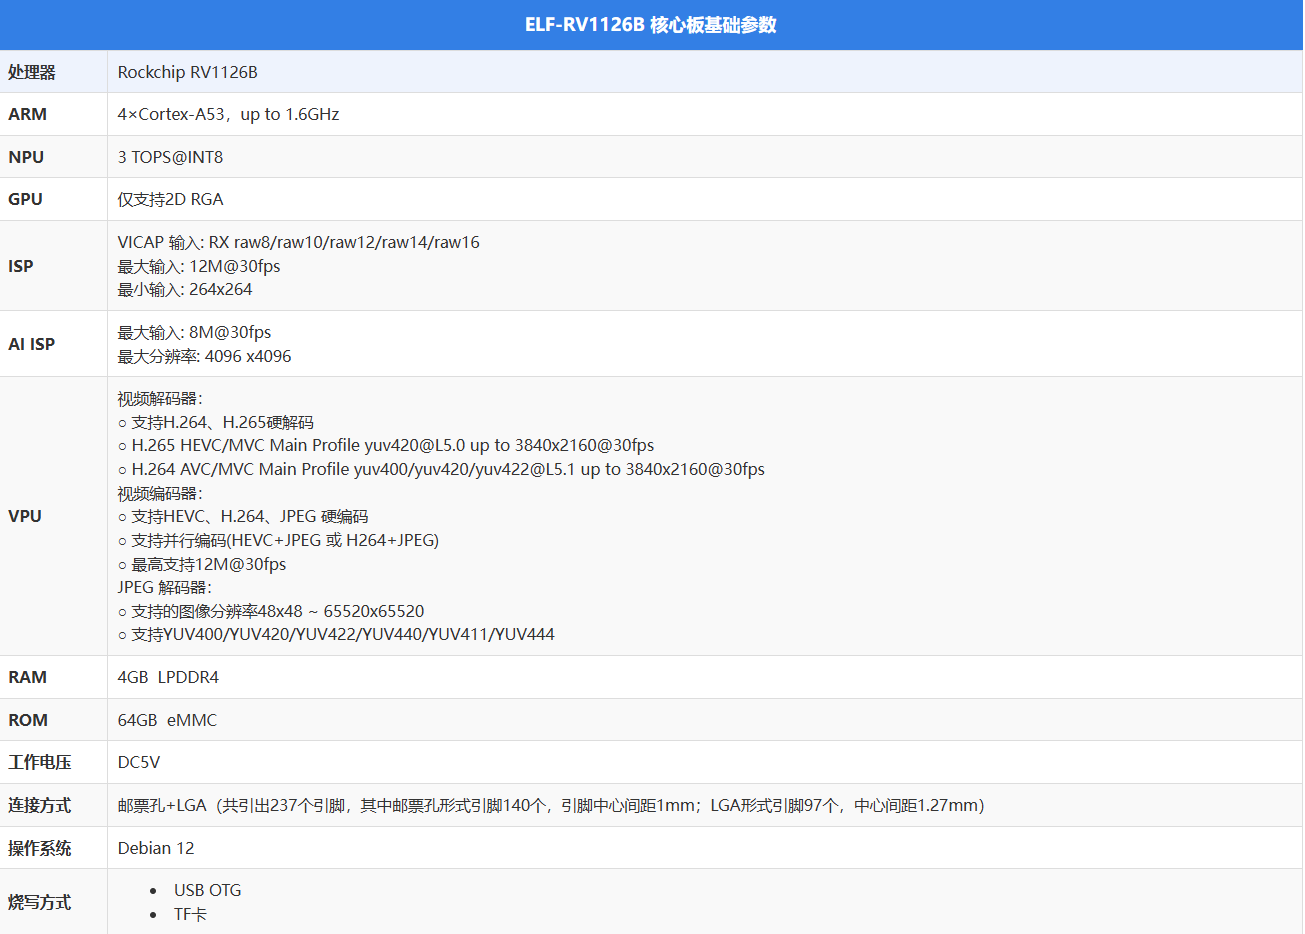
Task: Click the 邮票孔+LGA connection description
Action: [551, 805]
